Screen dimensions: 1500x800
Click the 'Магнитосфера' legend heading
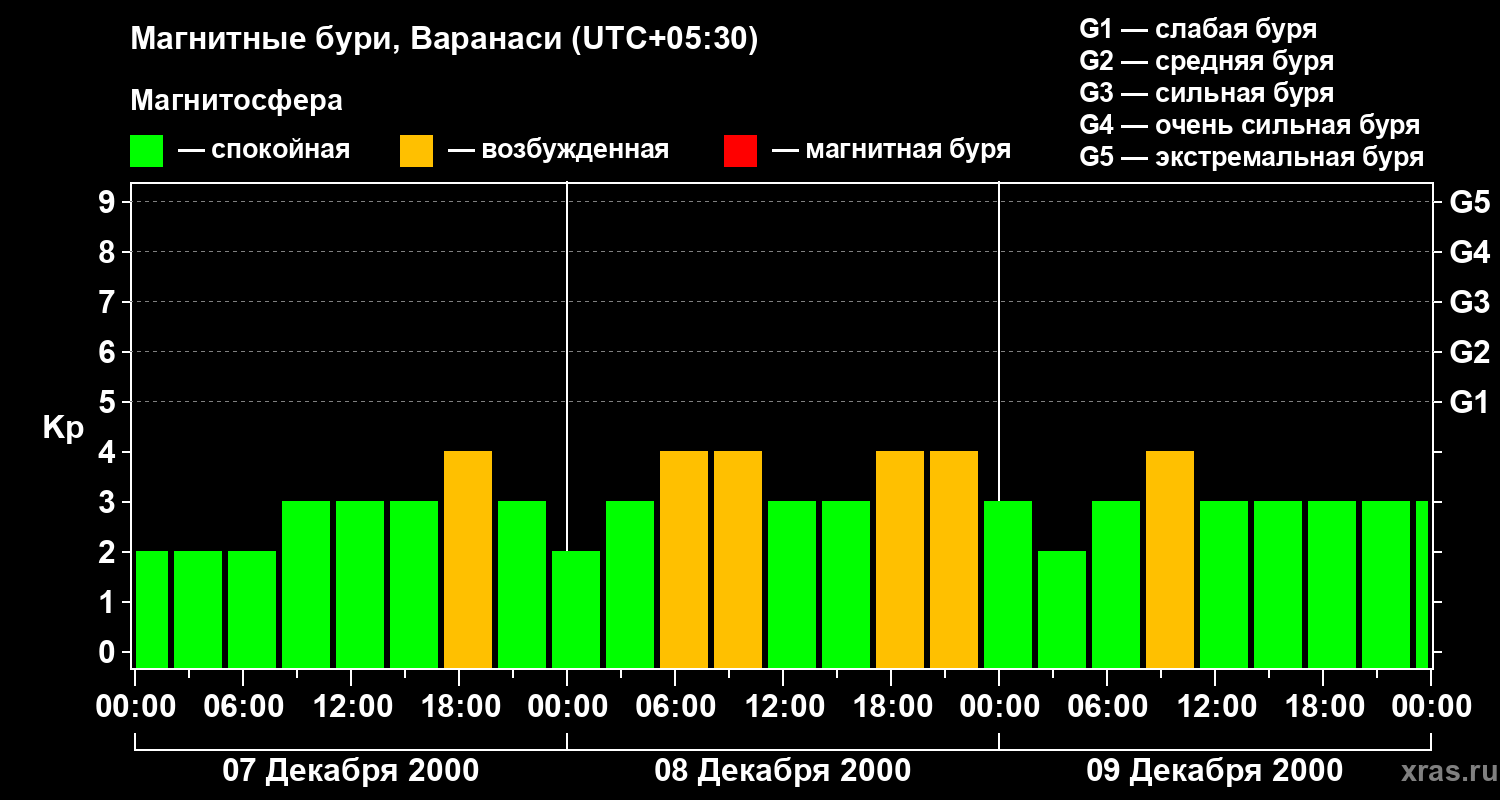point(236,101)
